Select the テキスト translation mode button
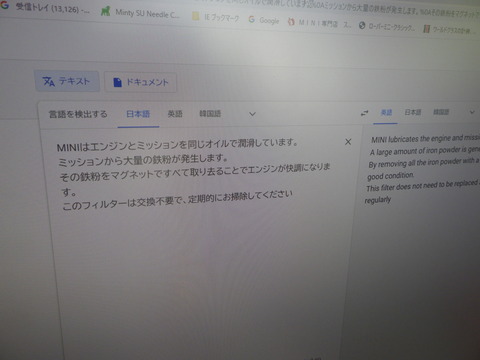The width and height of the screenshot is (480, 360). click(67, 81)
